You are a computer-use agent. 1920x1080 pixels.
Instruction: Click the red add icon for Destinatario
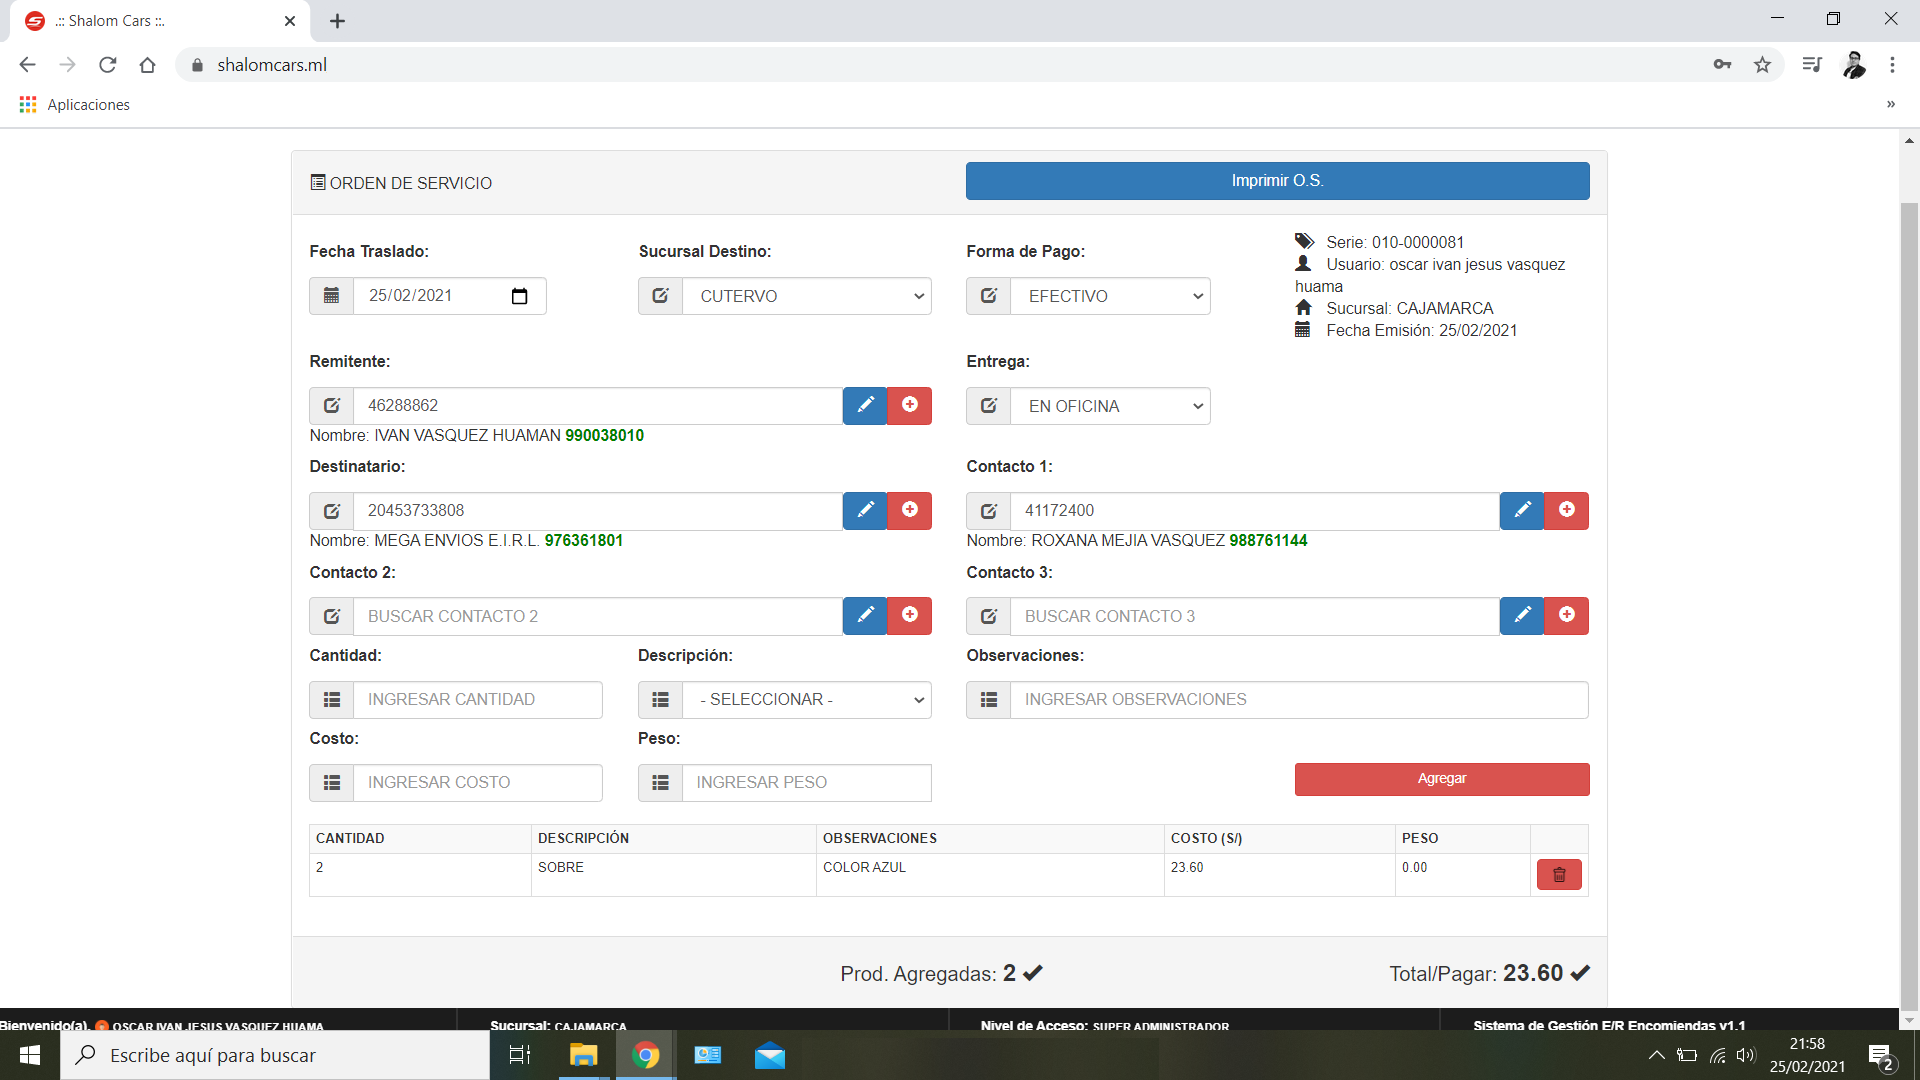pos(909,510)
